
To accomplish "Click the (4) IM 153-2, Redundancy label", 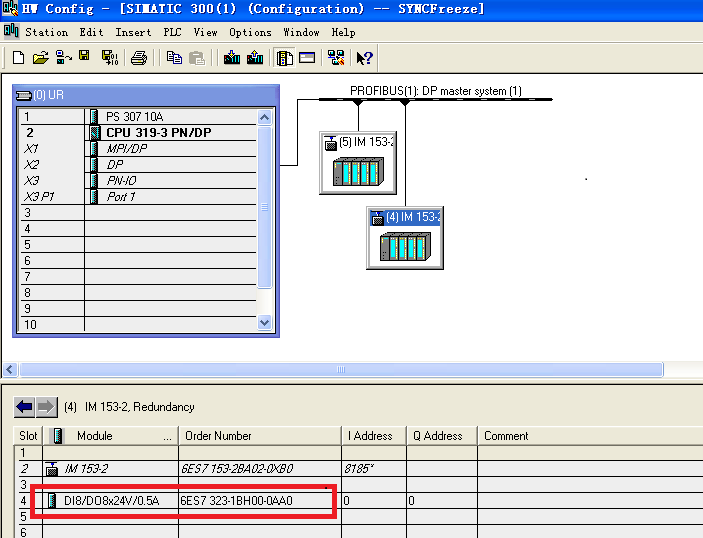I will tap(130, 407).
